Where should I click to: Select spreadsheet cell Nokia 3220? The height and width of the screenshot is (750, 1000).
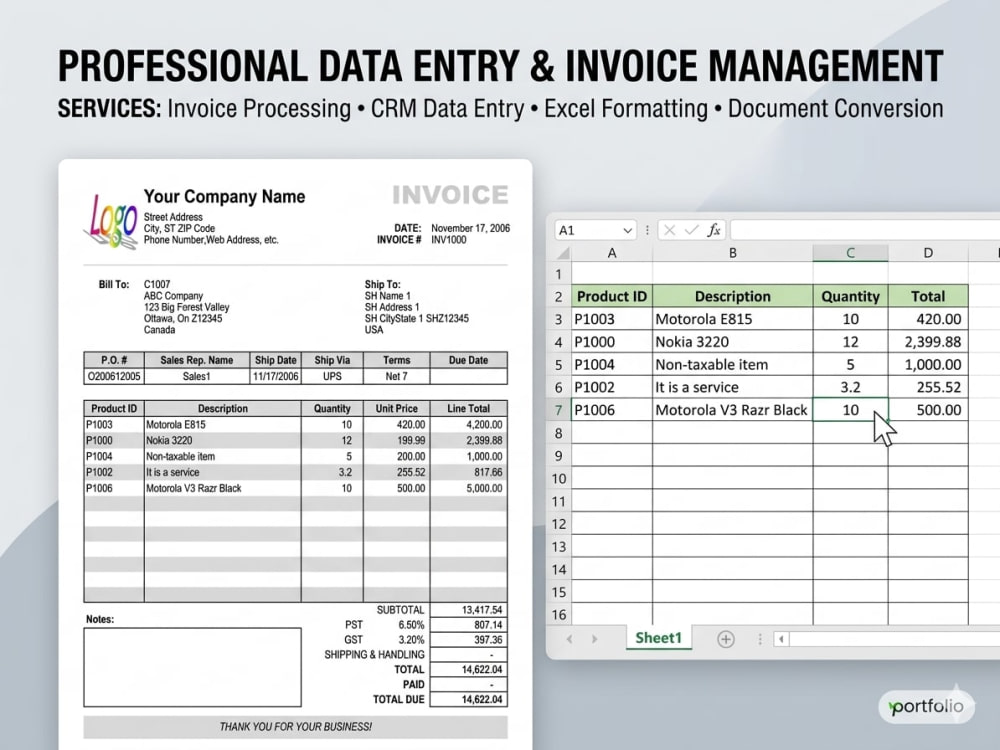click(x=733, y=342)
